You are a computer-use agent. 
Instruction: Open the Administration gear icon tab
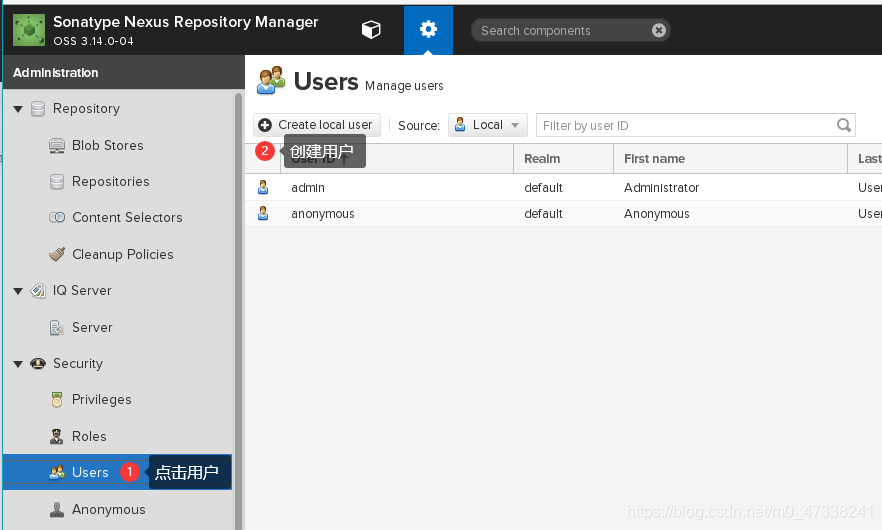pyautogui.click(x=428, y=30)
